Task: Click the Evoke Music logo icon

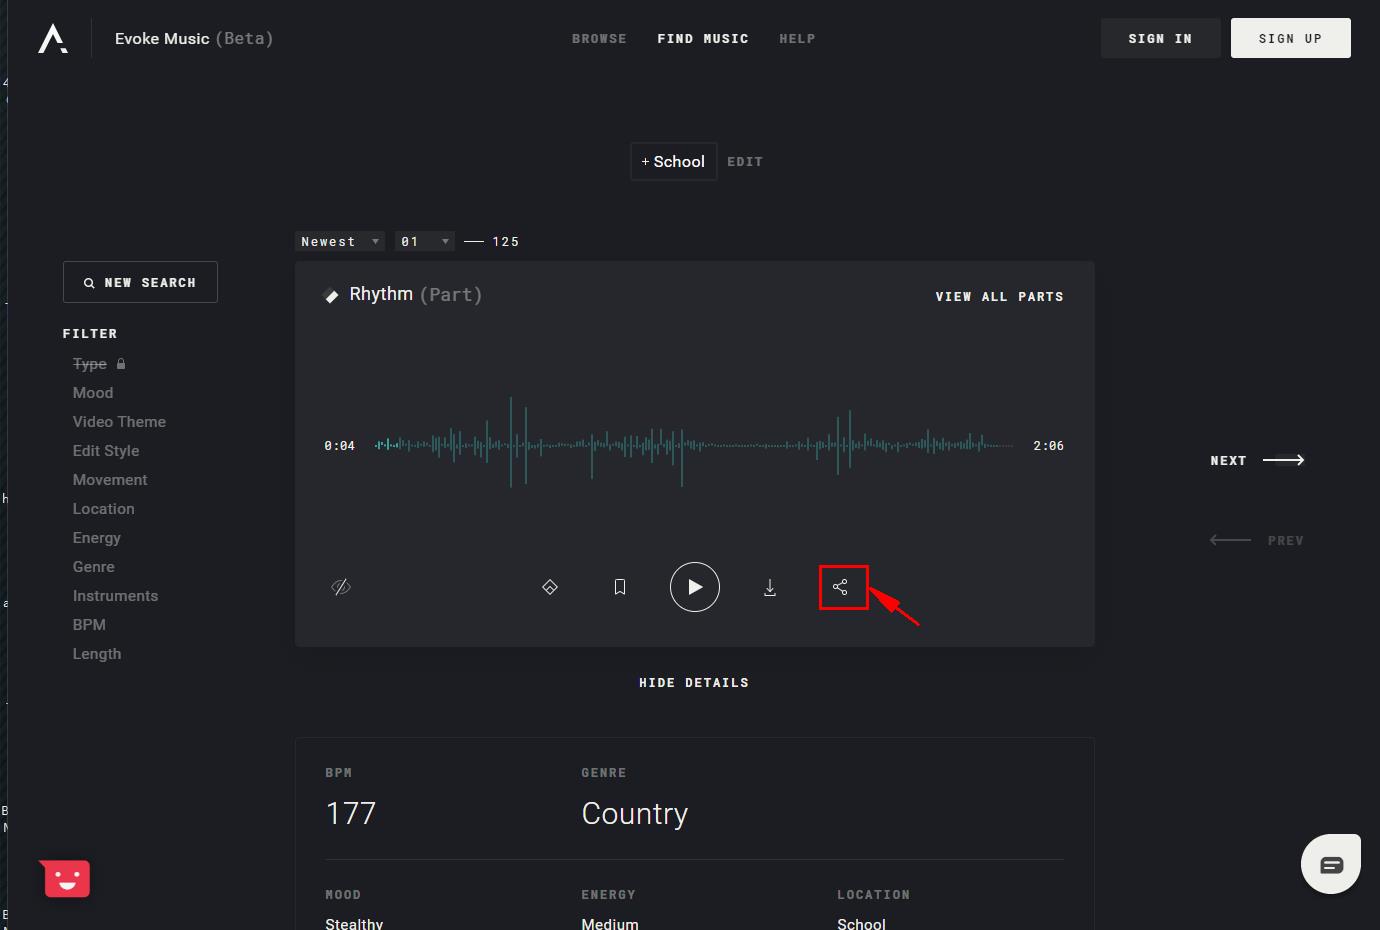Action: pyautogui.click(x=53, y=39)
